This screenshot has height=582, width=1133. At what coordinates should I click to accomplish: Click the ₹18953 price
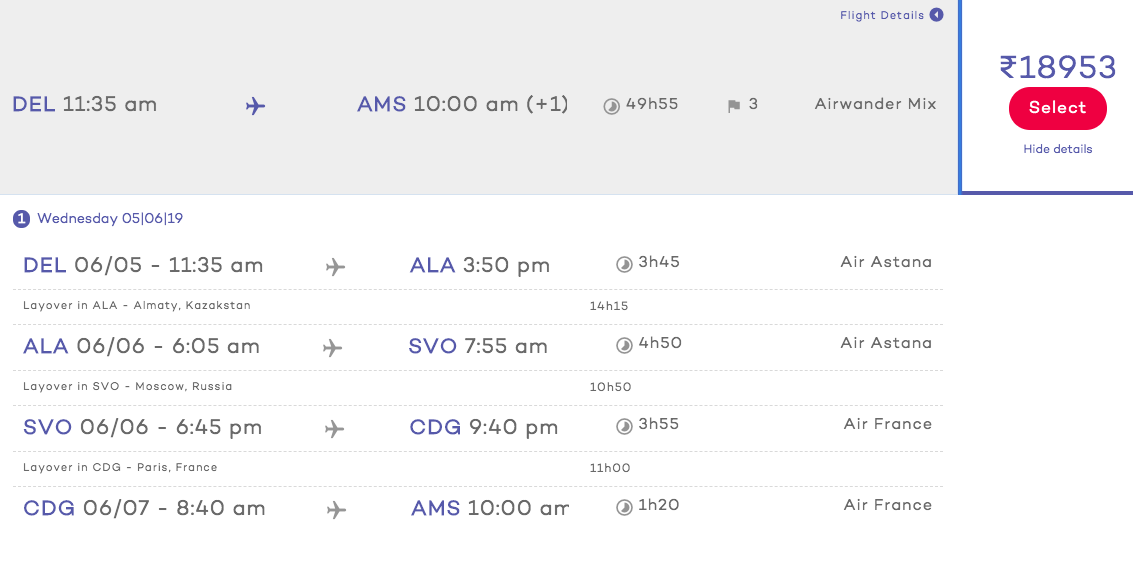click(x=1058, y=67)
